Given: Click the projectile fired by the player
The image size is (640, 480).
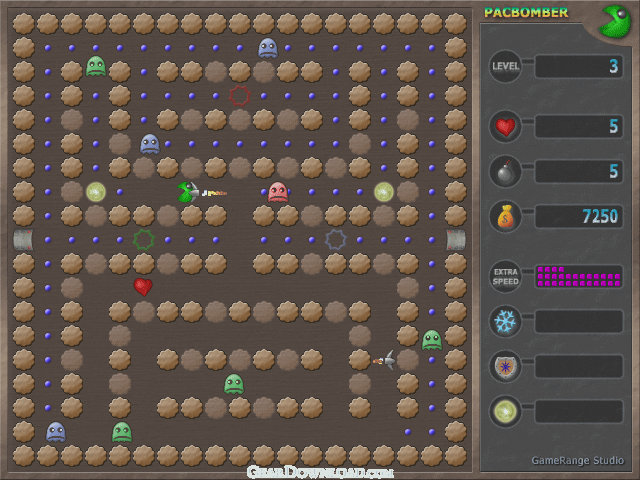Looking at the screenshot, I should click(214, 193).
